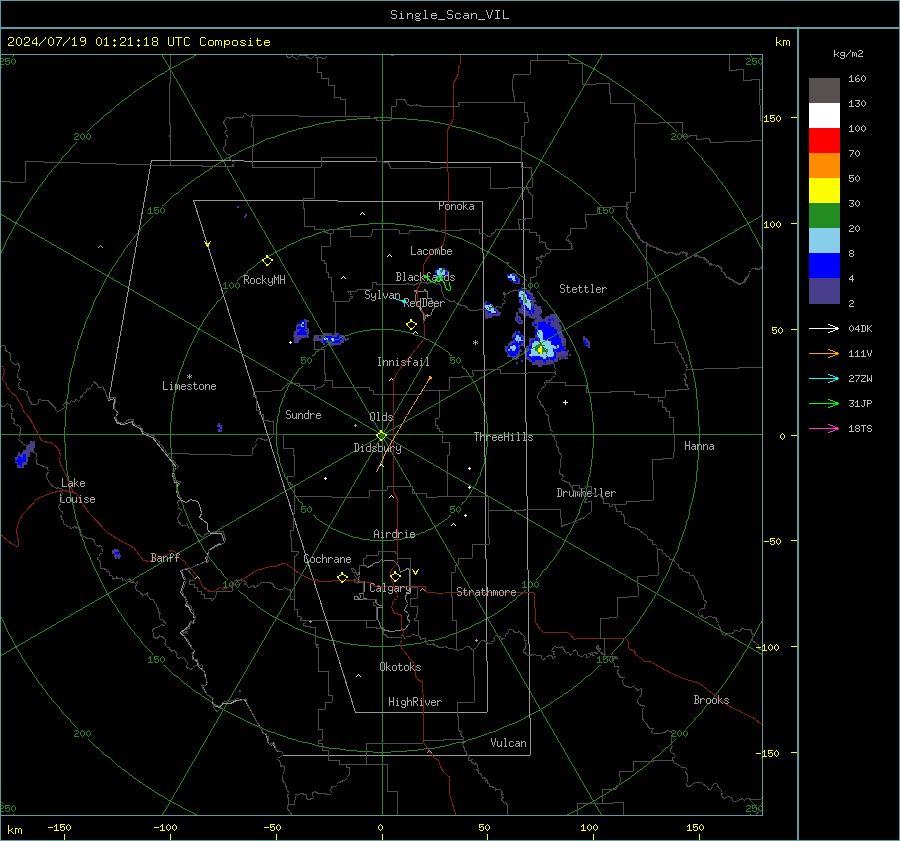900x841 pixels.
Task: Click the yellow diamond marker under Cochrane
Action: [x=342, y=577]
